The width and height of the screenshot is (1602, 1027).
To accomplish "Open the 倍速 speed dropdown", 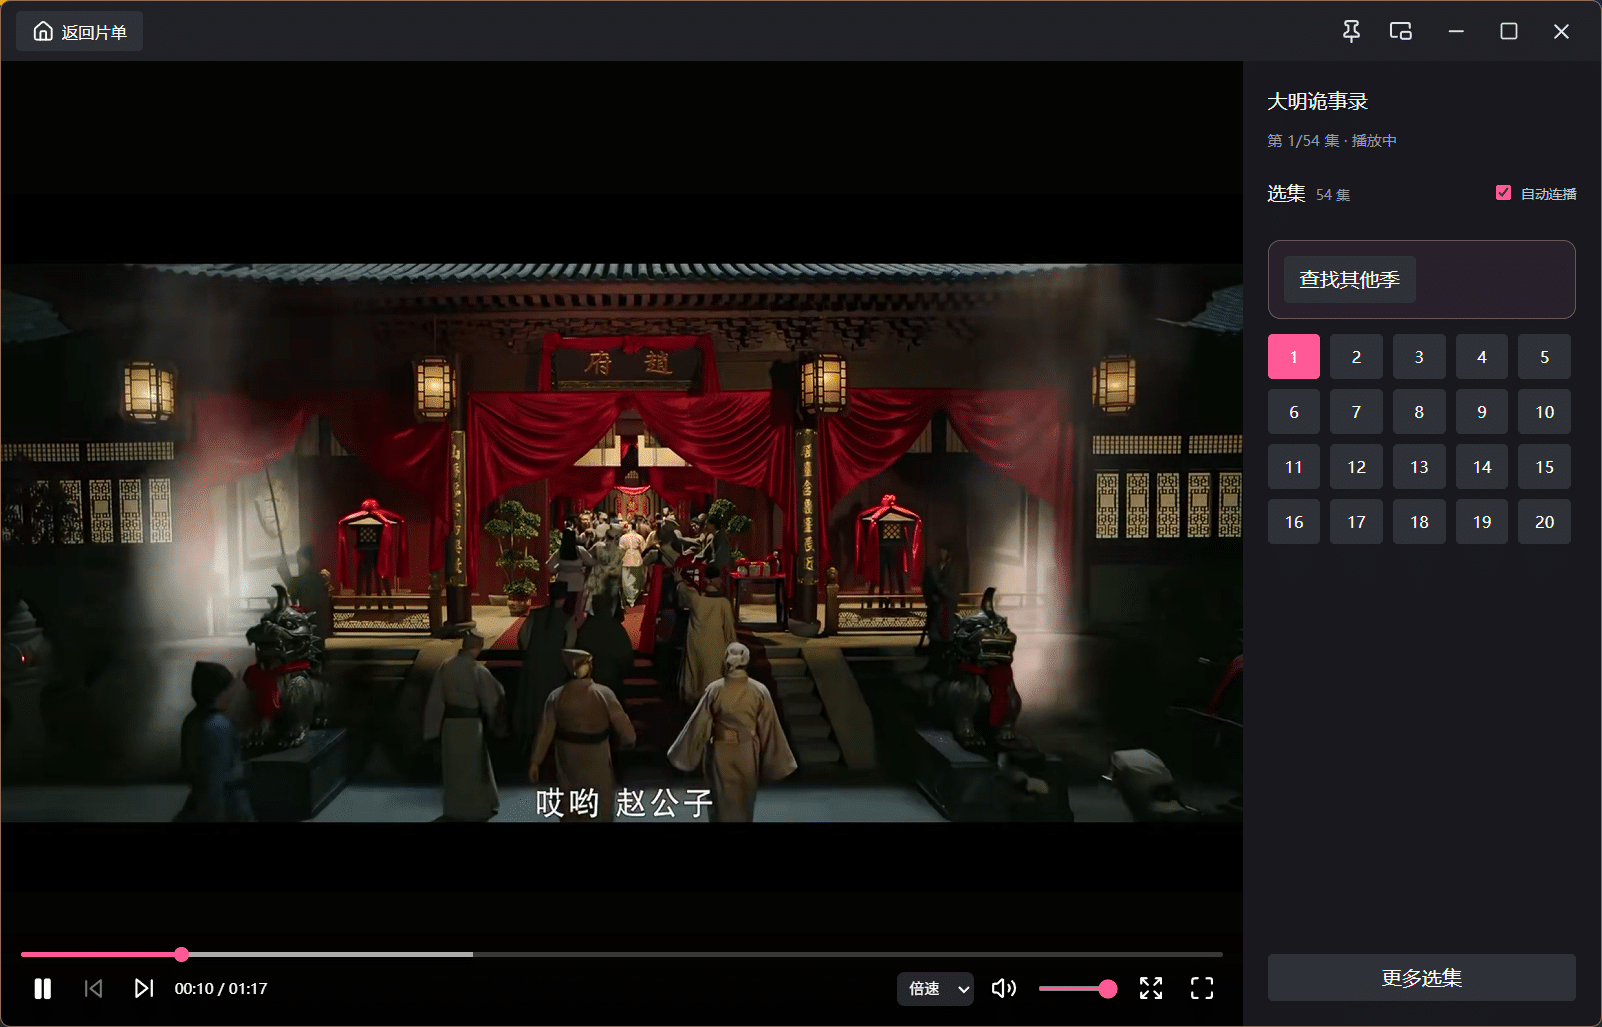I will [935, 988].
